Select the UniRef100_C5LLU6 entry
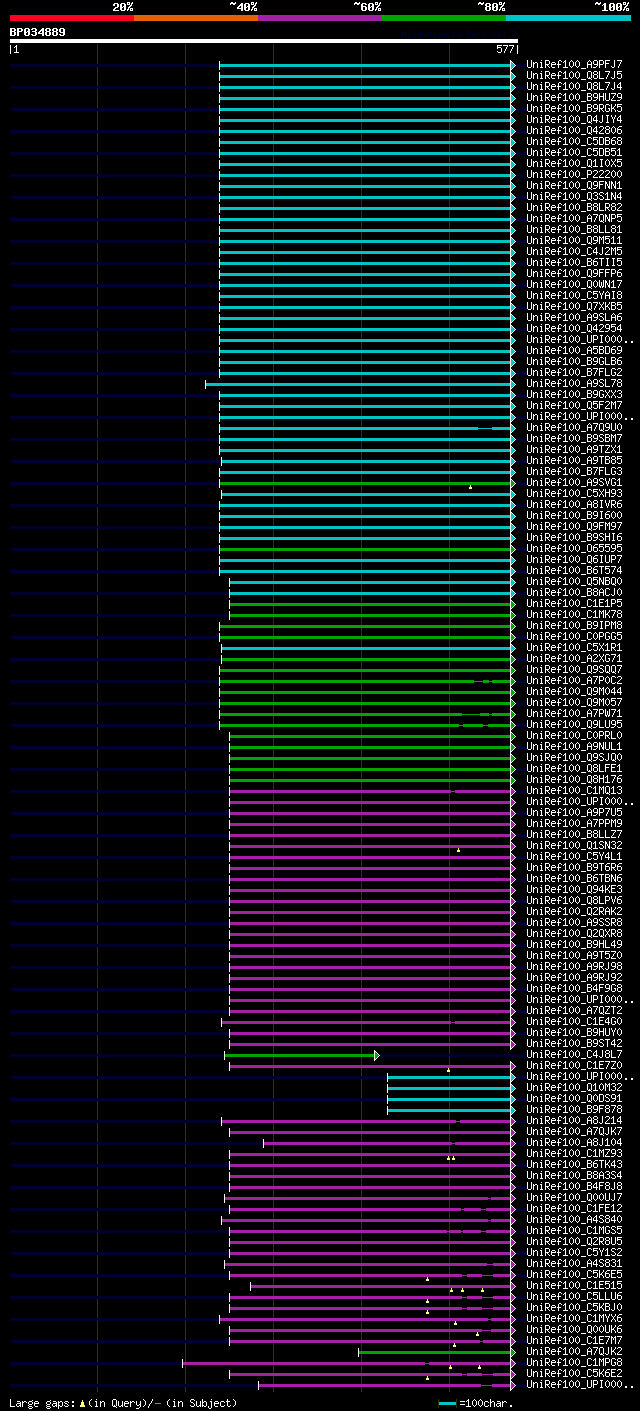640x1411 pixels. (x=574, y=1296)
